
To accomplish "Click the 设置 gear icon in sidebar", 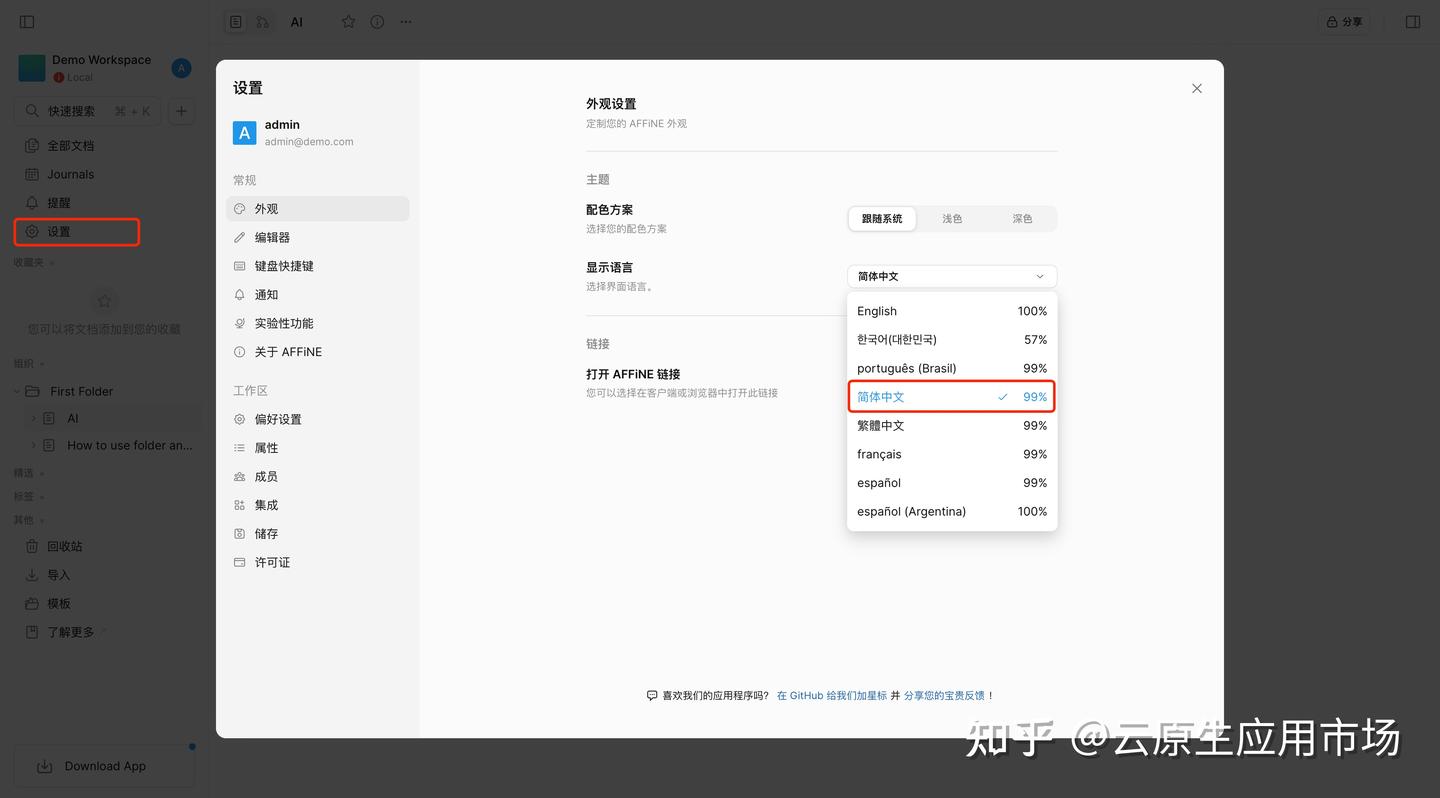I will (x=32, y=232).
